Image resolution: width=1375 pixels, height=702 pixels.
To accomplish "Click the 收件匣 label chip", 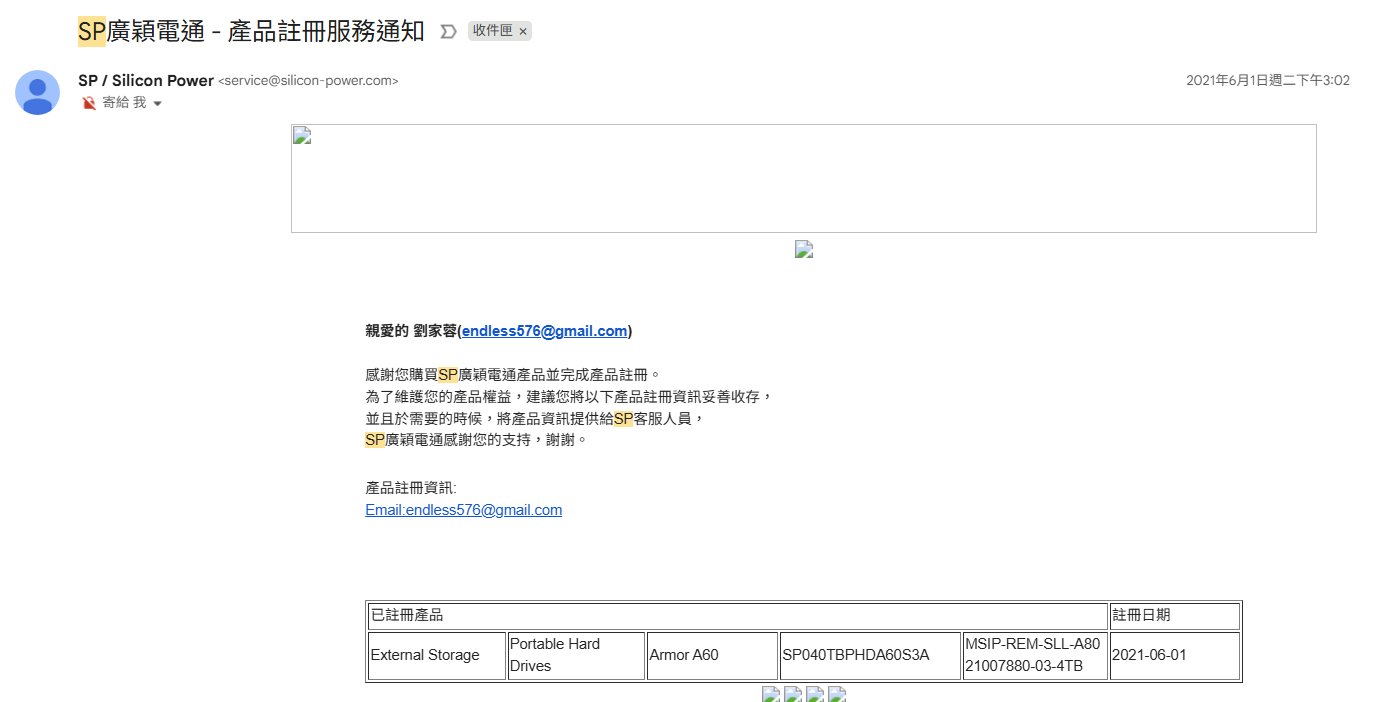I will click(x=492, y=31).
